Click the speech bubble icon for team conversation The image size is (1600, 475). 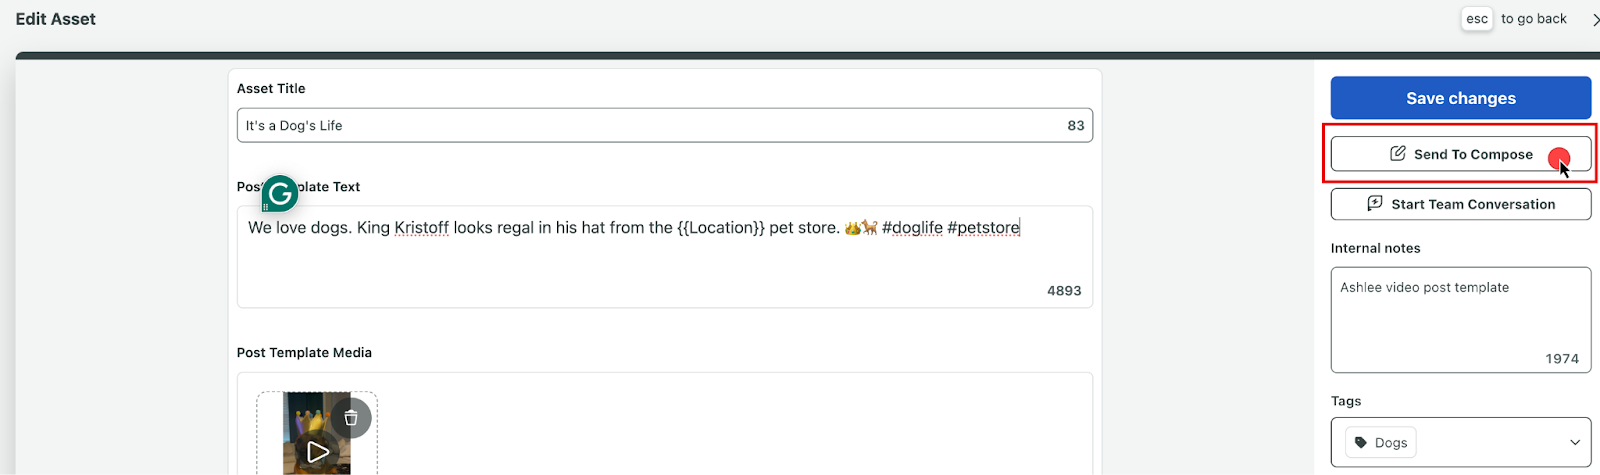click(x=1375, y=204)
